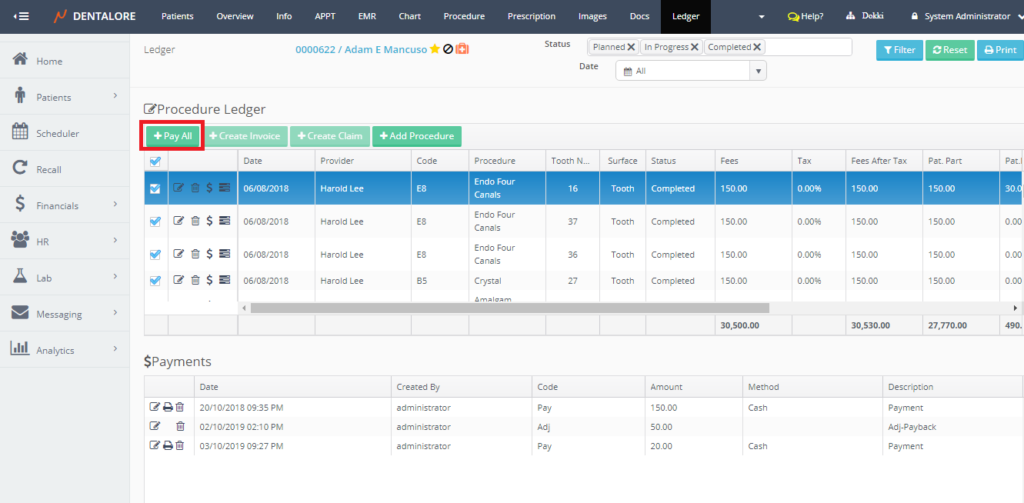Open the Chart tab
The height and width of the screenshot is (503, 1024).
click(409, 16)
